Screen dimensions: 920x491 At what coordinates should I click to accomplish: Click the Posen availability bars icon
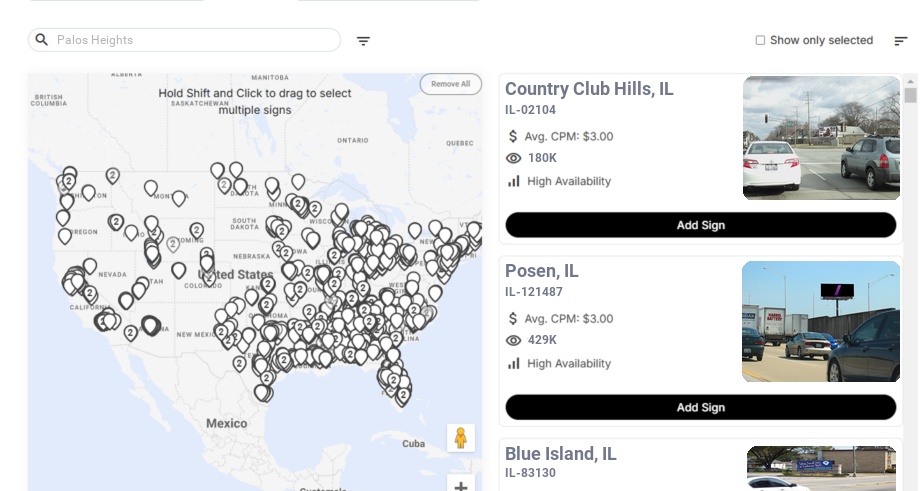click(x=514, y=363)
